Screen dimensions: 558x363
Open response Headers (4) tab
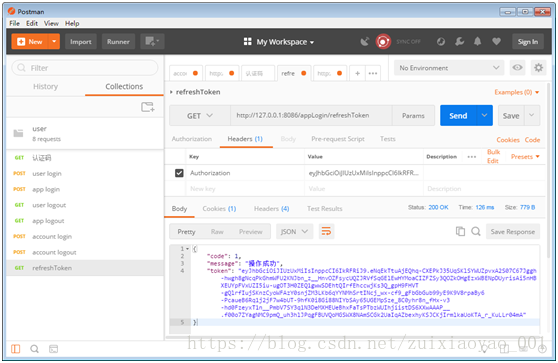coord(271,209)
